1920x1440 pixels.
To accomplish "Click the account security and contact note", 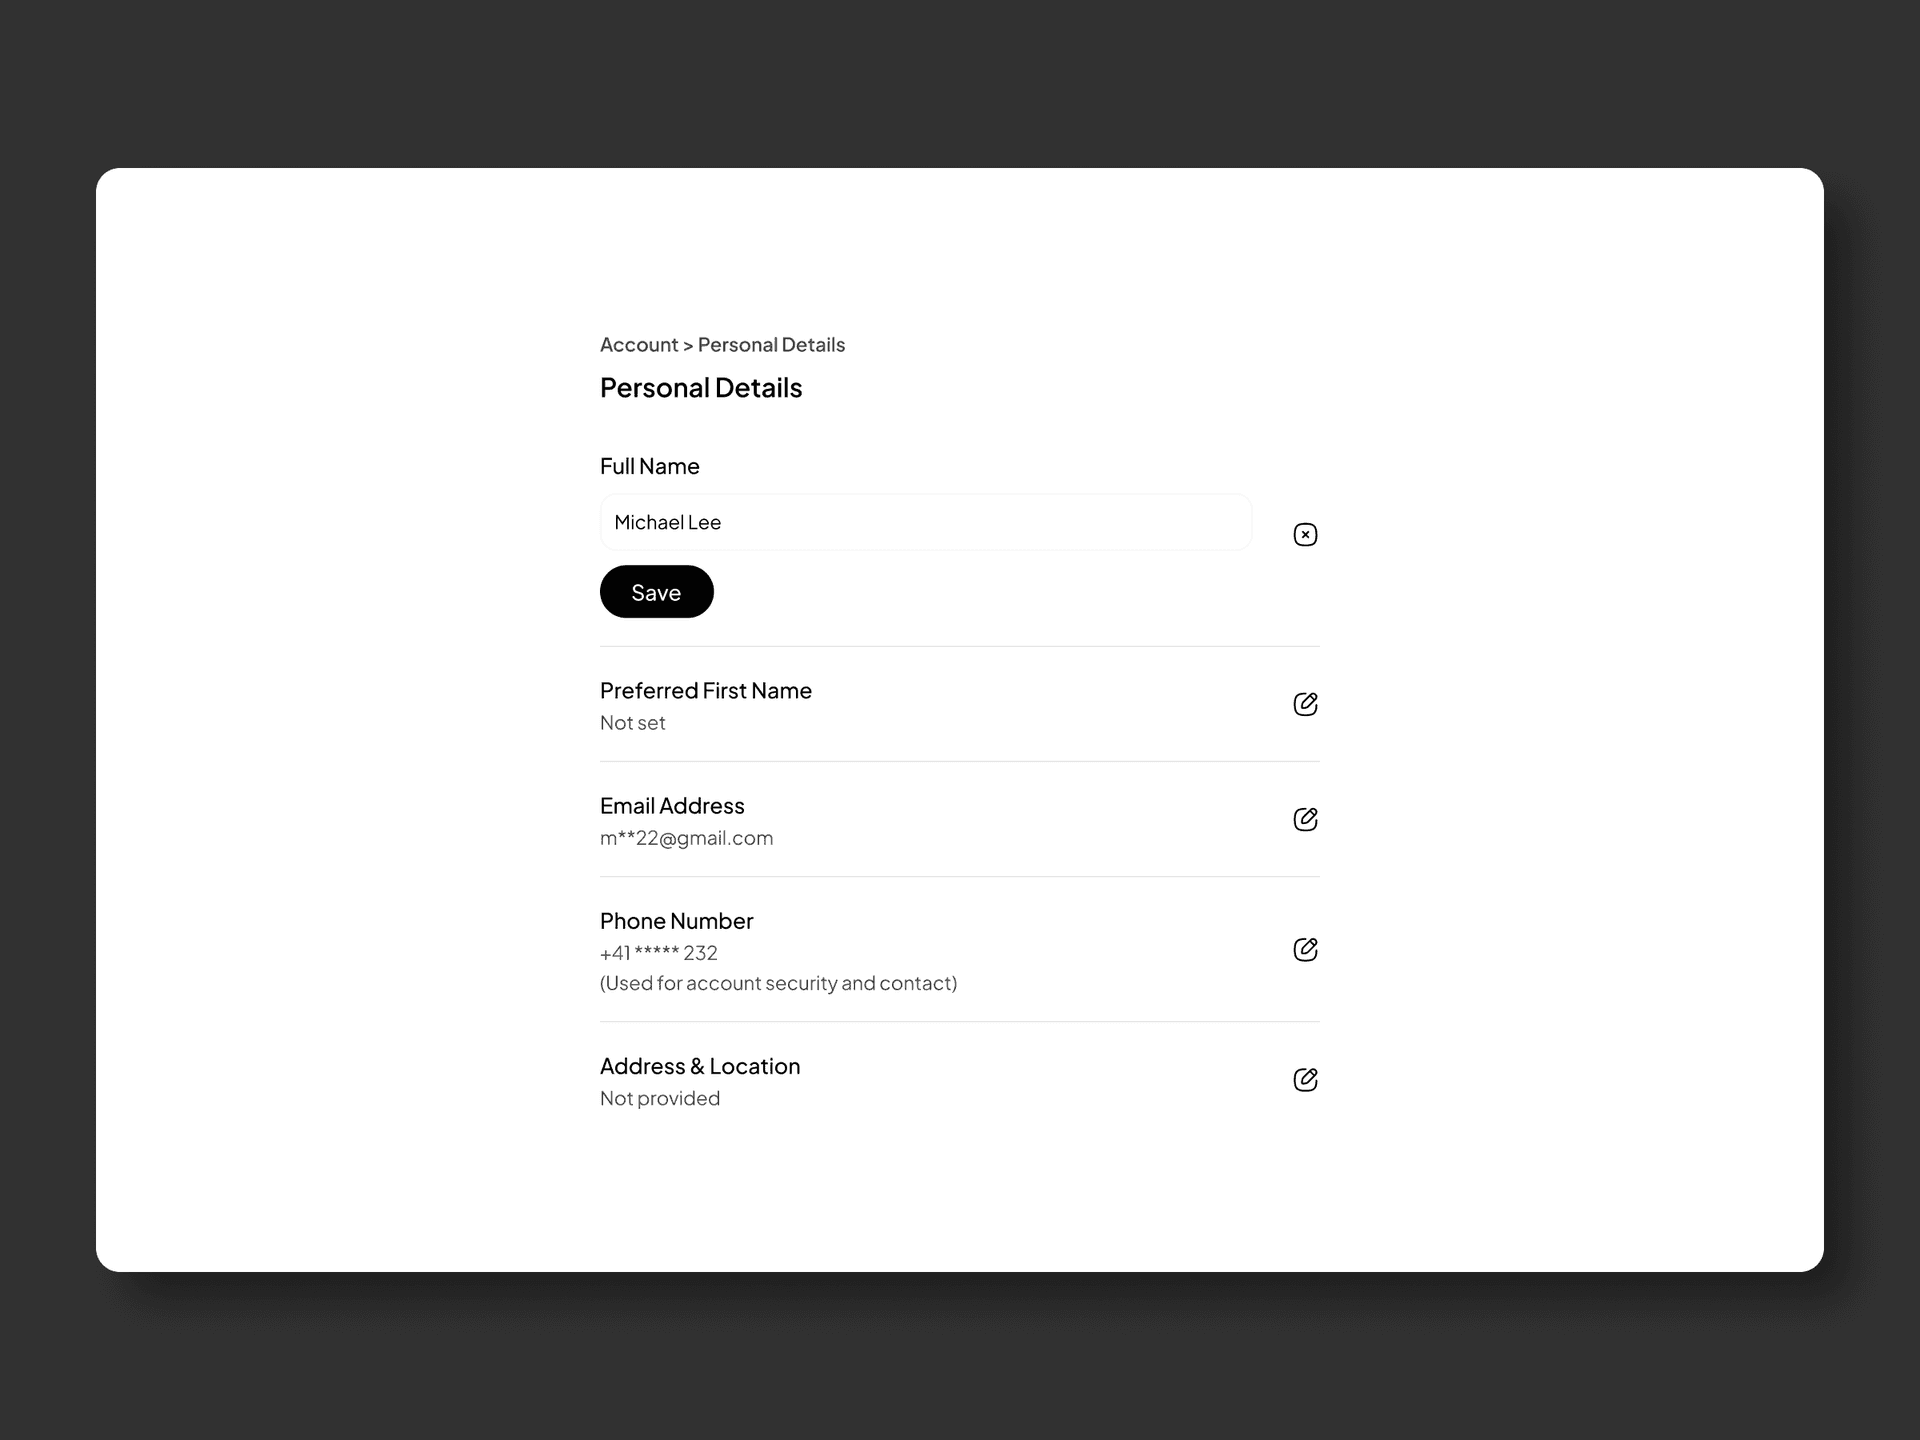I will point(779,983).
